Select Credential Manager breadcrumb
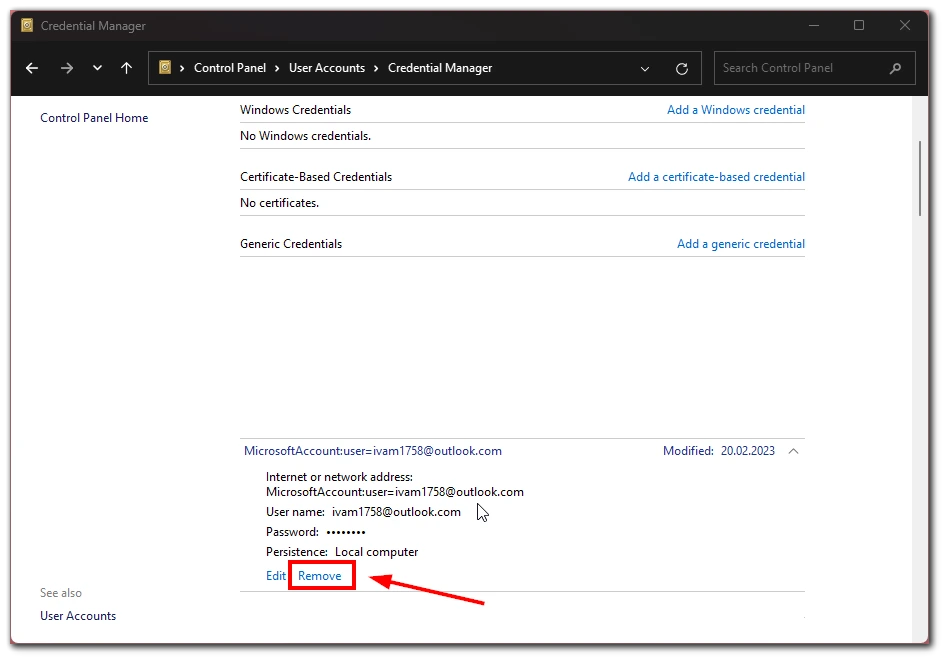 pos(440,68)
